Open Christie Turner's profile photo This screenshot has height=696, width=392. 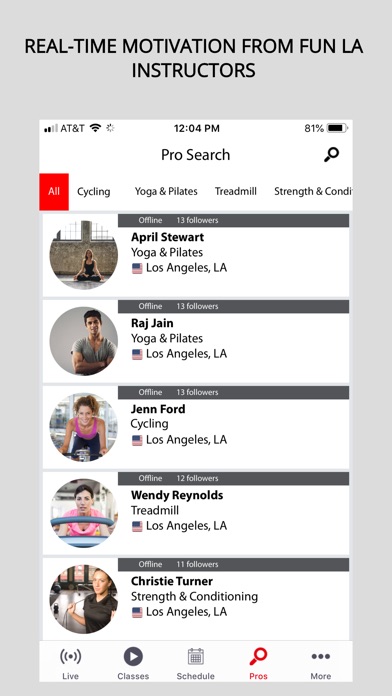(83, 599)
